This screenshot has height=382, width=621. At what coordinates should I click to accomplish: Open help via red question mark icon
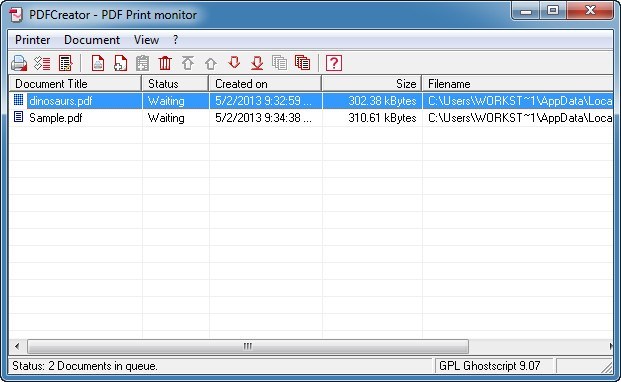point(334,63)
